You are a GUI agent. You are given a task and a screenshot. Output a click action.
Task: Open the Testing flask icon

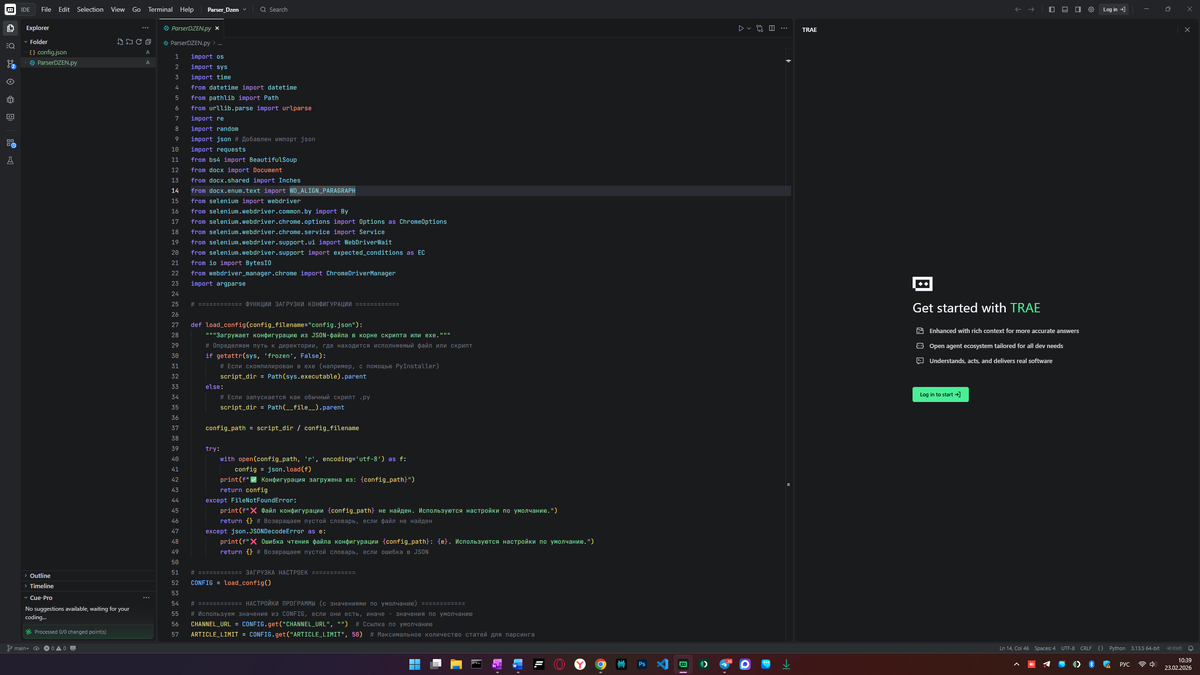tap(10, 160)
